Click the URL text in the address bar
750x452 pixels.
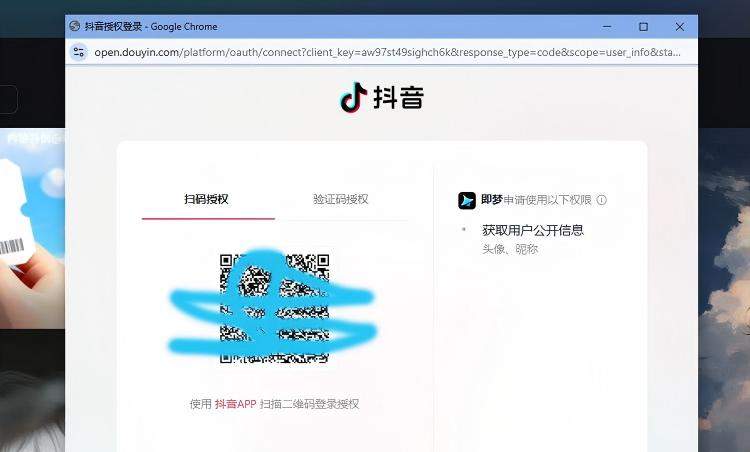[x=387, y=52]
